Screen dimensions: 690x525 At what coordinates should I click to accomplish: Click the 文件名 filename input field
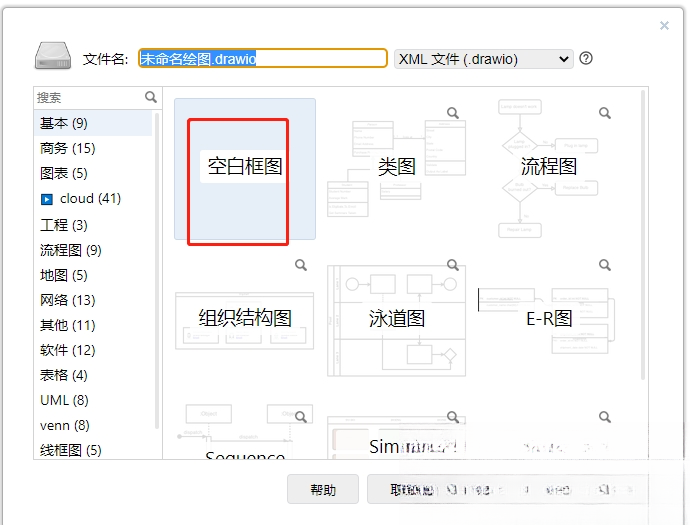[263, 58]
